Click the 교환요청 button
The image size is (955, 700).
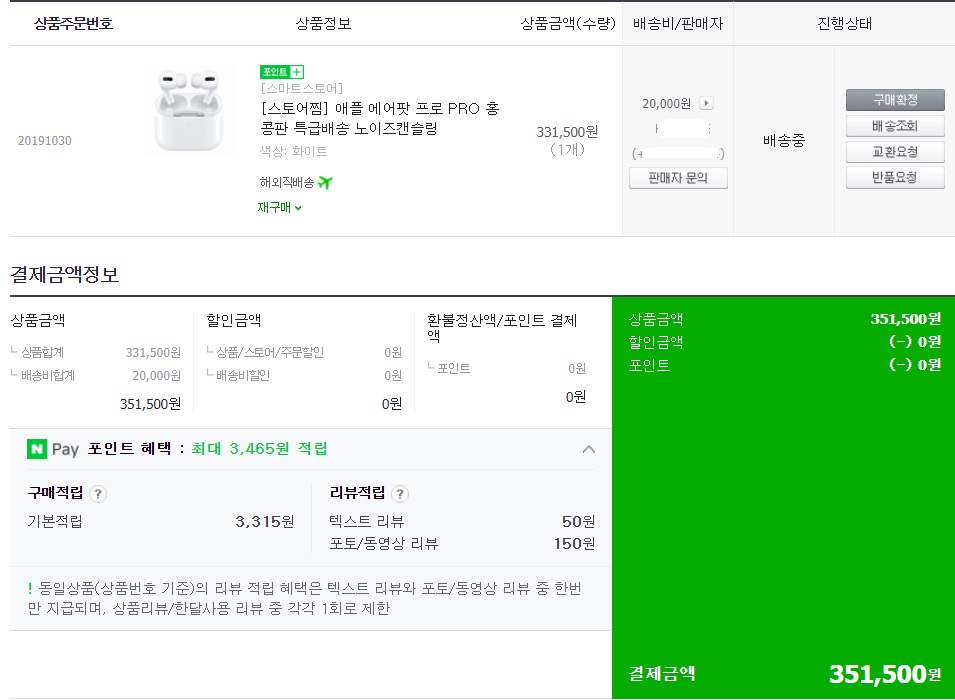895,152
